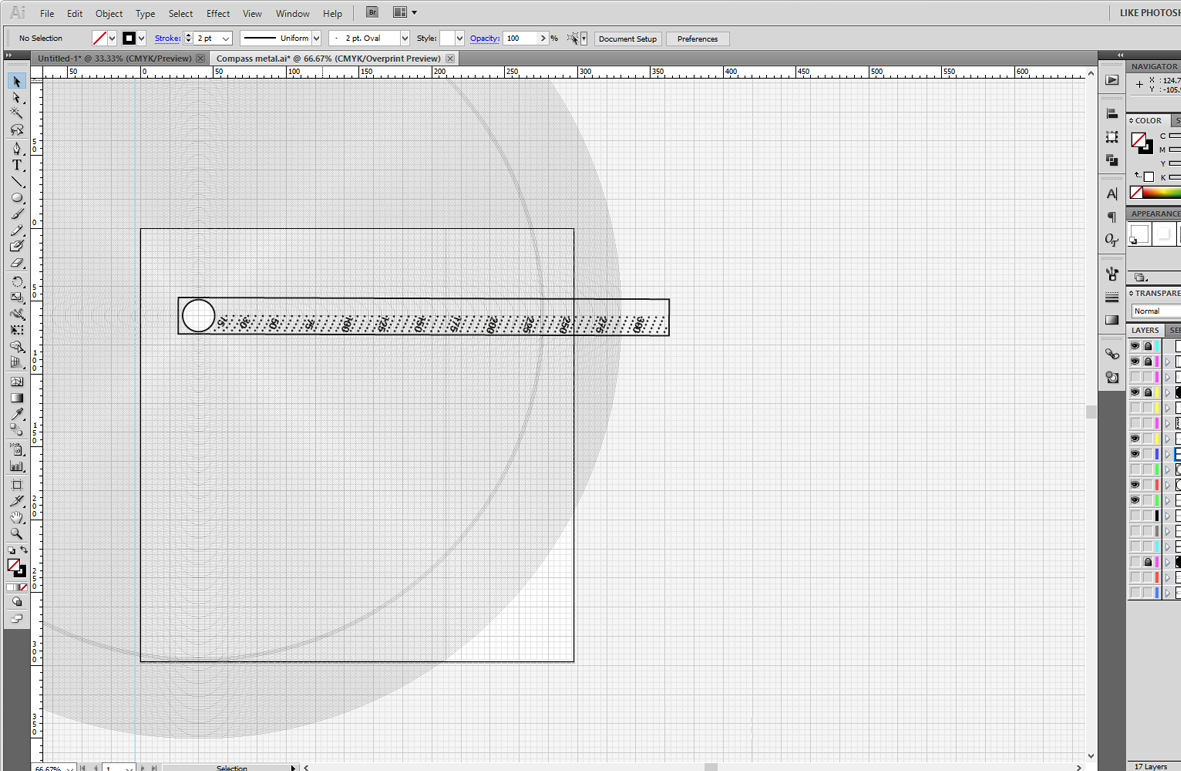Open the LIKE PHOTOSHOP workspace switcher
1181x771 pixels.
[1149, 13]
